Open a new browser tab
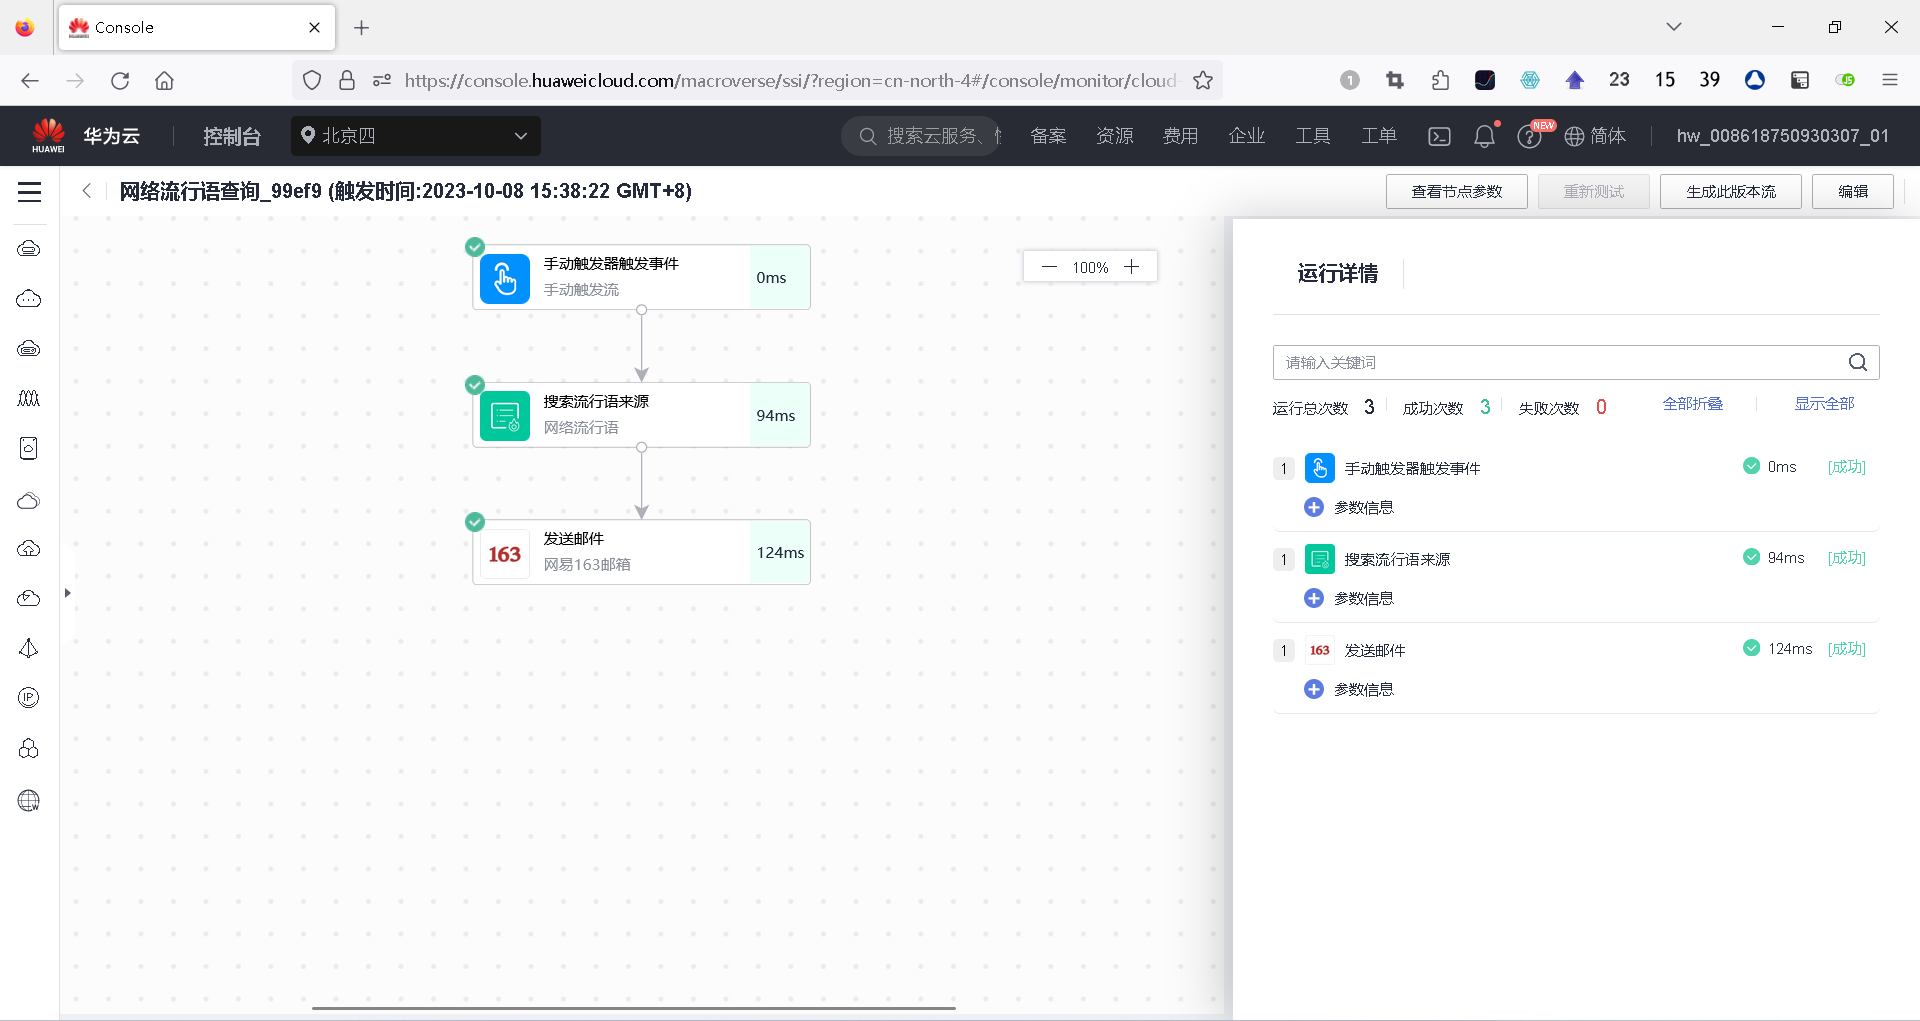 [362, 27]
